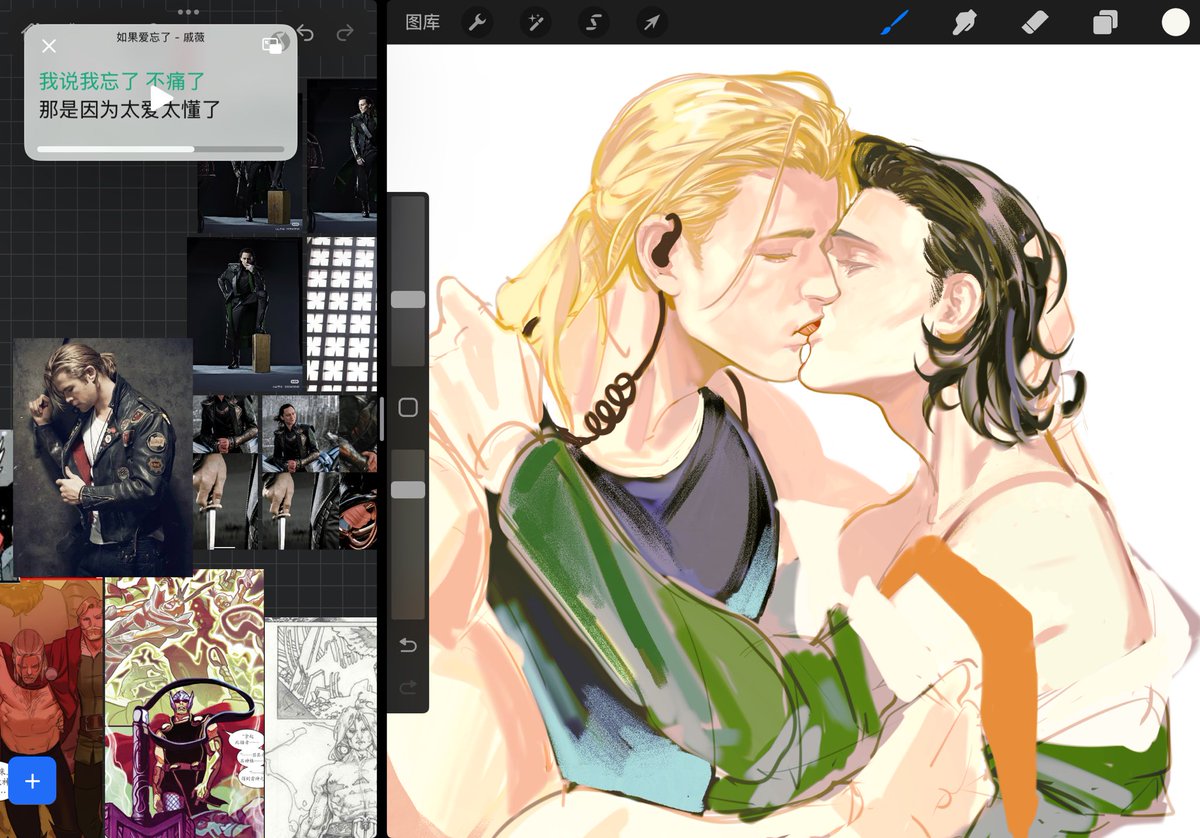Open the Layers panel
1200x838 pixels.
coord(1105,22)
